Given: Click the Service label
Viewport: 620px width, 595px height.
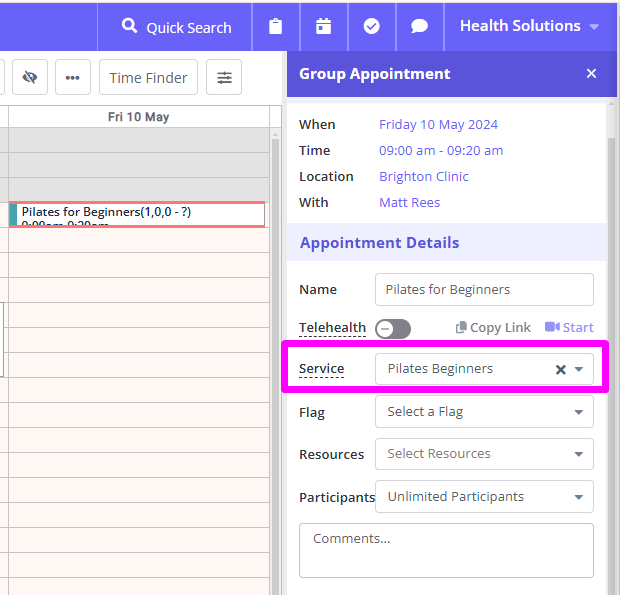Looking at the screenshot, I should 321,369.
